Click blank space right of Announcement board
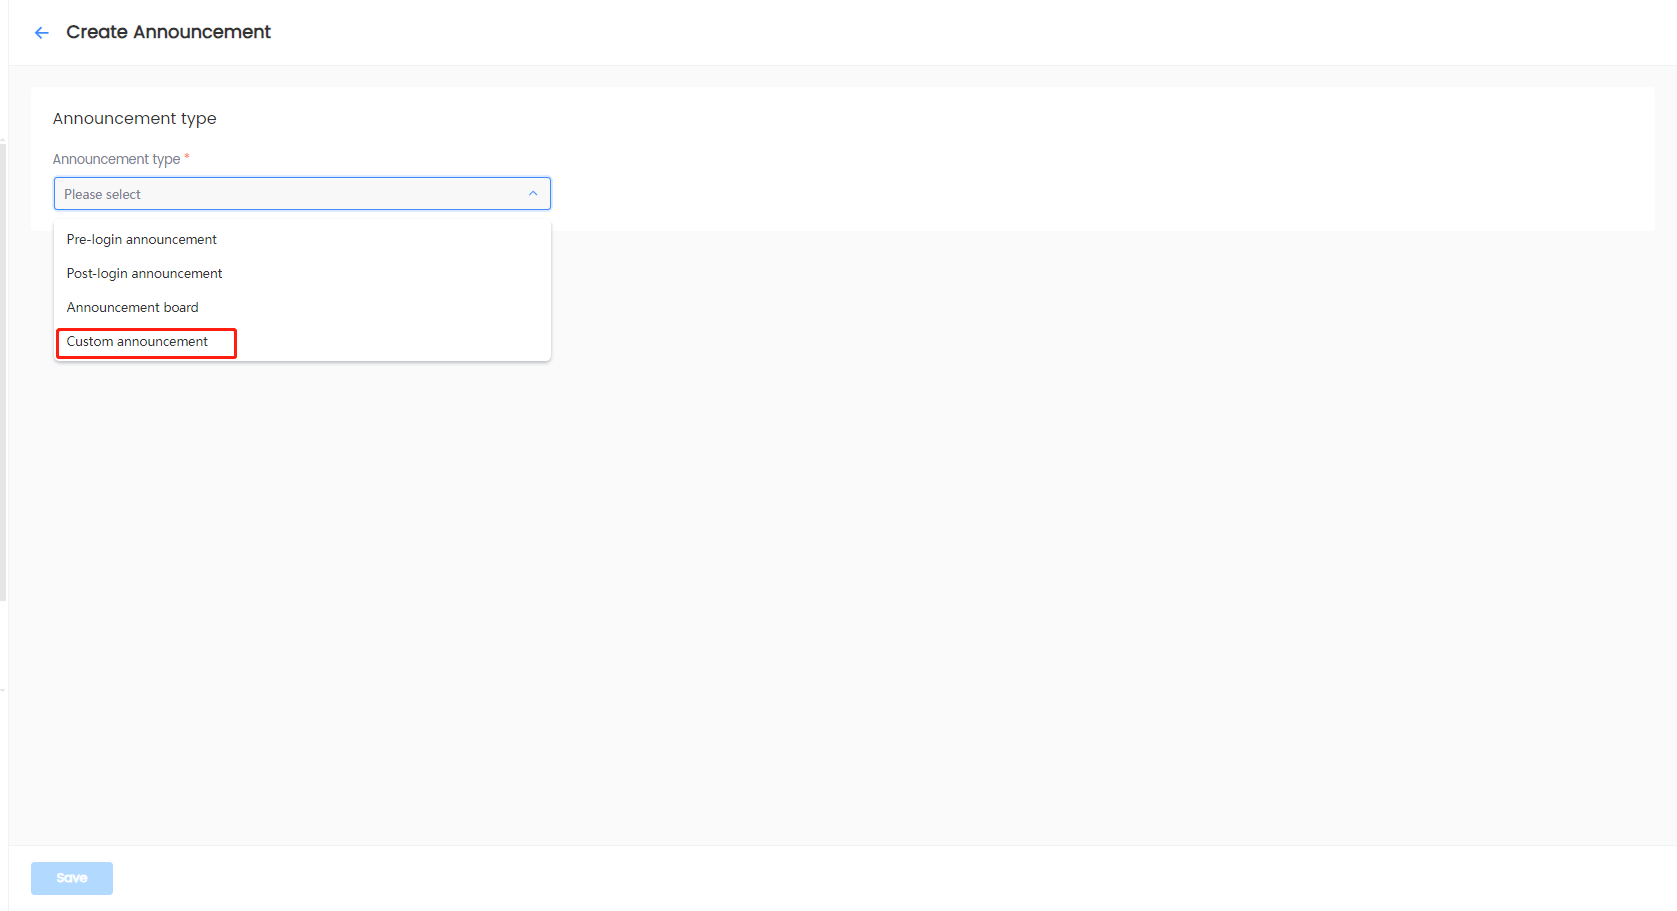Image resolution: width=1677 pixels, height=911 pixels. pyautogui.click(x=400, y=308)
